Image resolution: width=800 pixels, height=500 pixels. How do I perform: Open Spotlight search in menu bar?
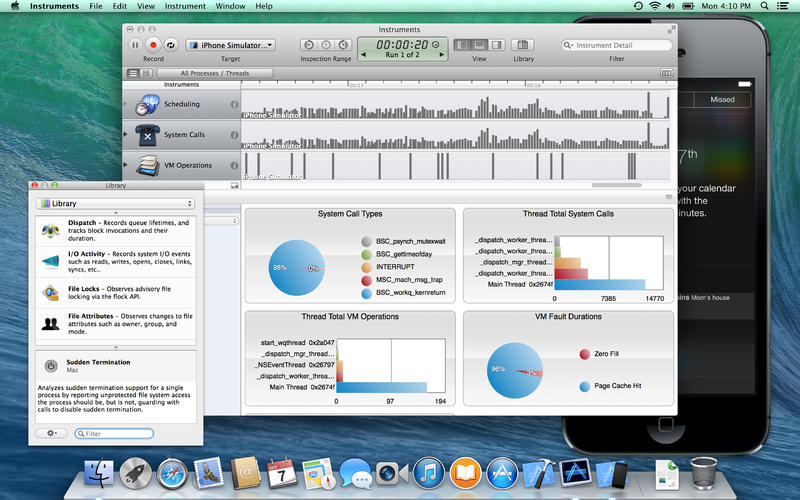764,6
